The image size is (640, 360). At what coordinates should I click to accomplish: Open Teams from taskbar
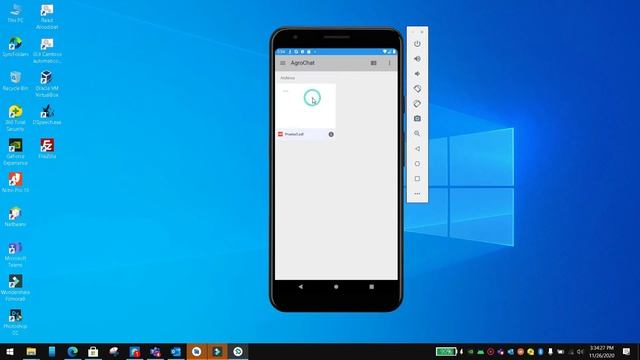click(x=155, y=351)
